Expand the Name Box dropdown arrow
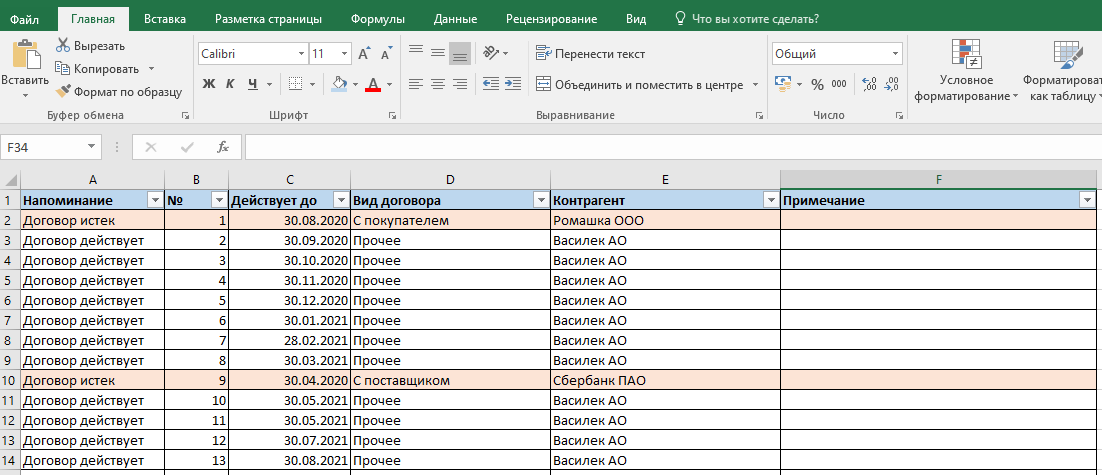The image size is (1102, 475). click(91, 148)
